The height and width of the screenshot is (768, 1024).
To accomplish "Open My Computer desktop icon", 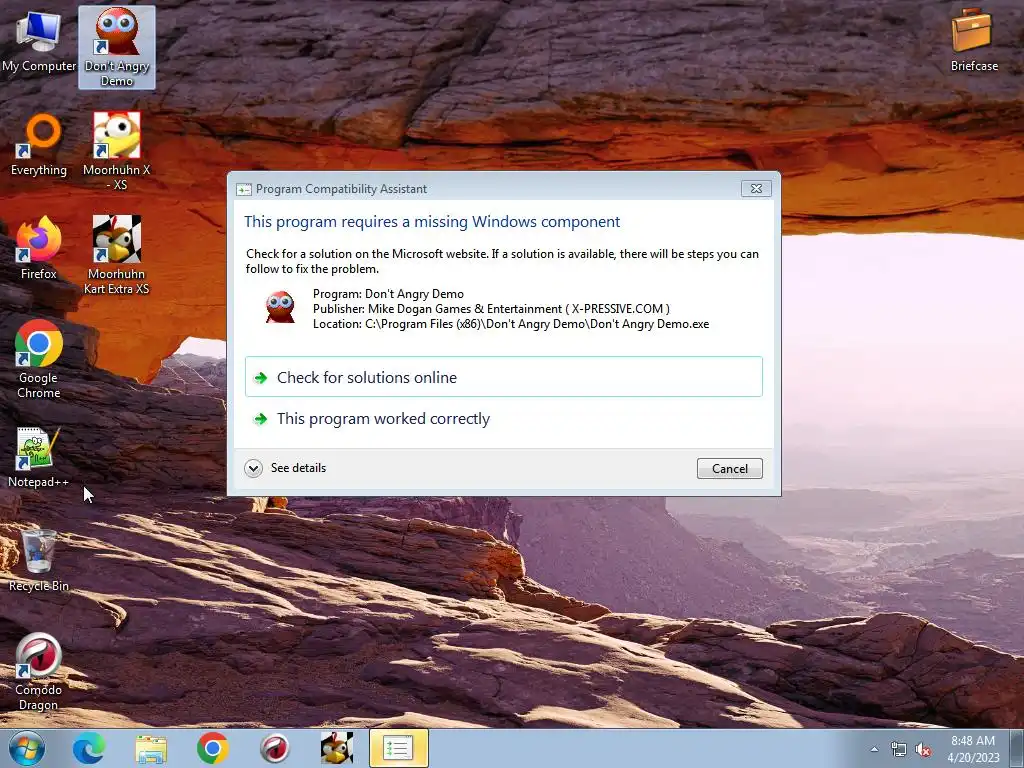I will 39,42.
